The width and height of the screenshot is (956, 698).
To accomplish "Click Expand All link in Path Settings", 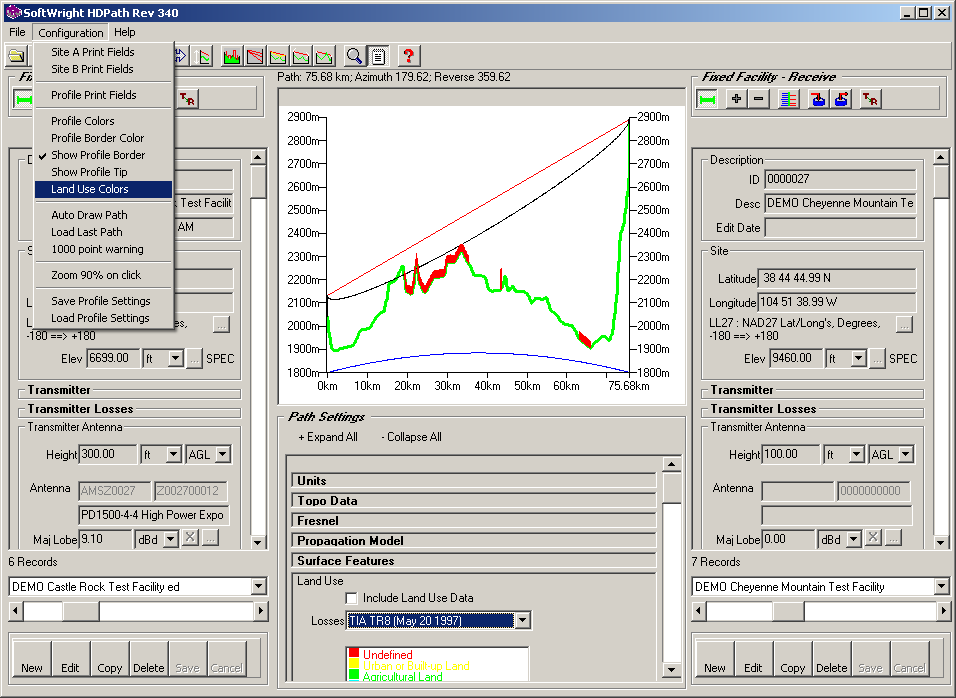I will [x=328, y=437].
